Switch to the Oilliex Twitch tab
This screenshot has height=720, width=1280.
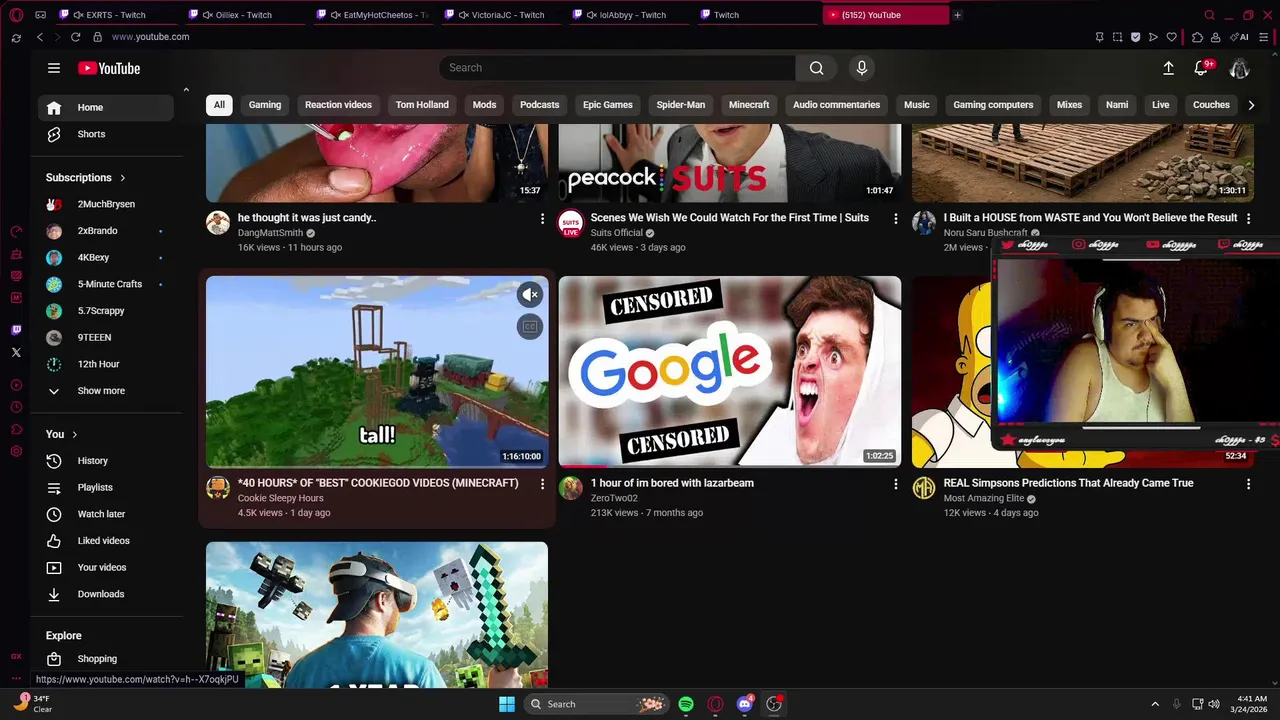[245, 15]
